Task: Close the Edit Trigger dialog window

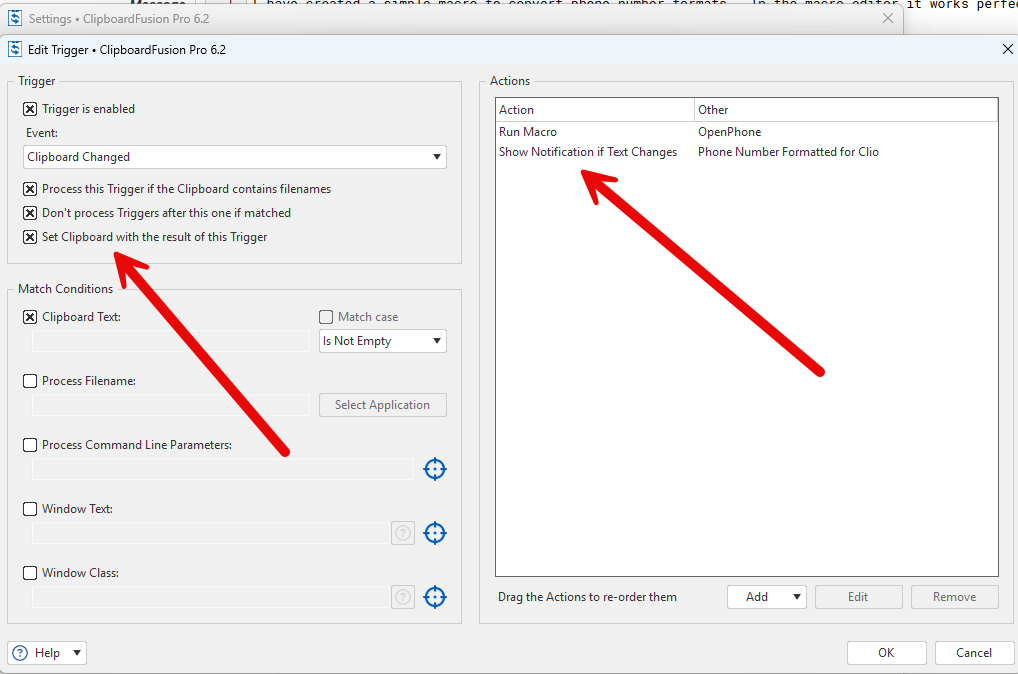Action: click(1007, 49)
